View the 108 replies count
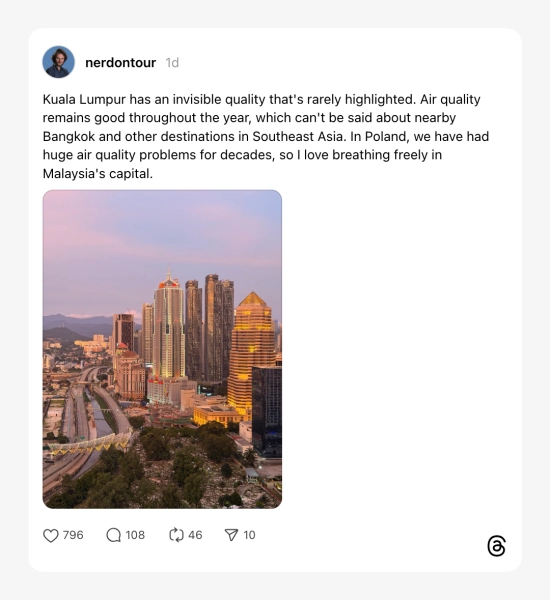 click(x=135, y=535)
